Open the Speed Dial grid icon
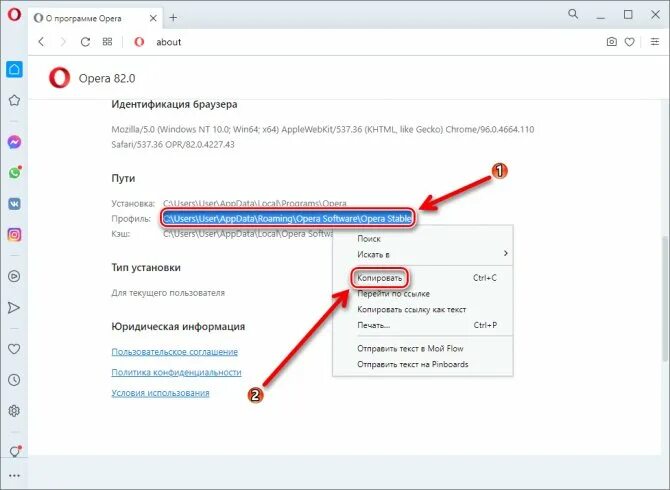Screen dimensions: 670x490 pyautogui.click(x=107, y=42)
